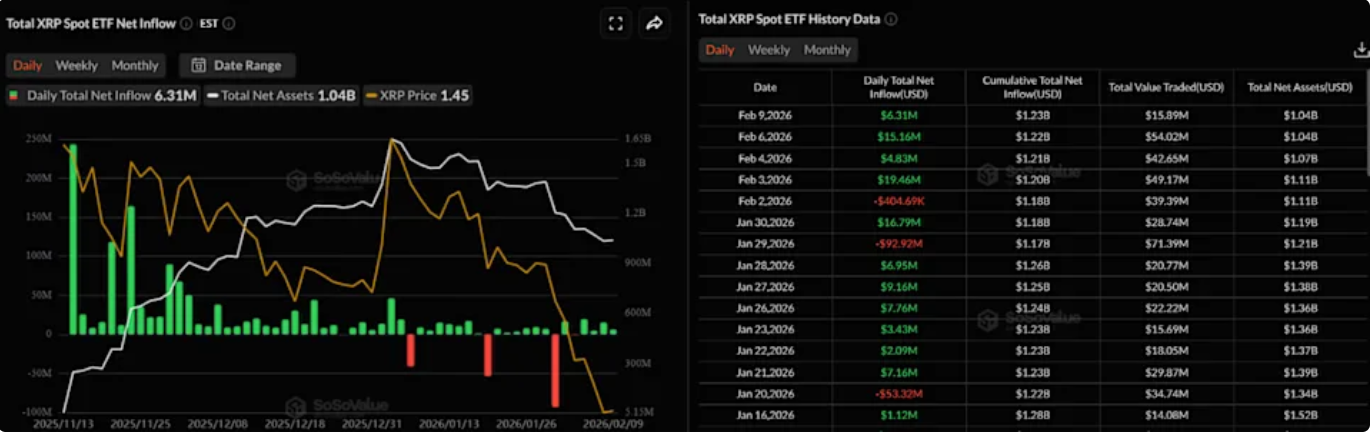Viewport: 1371px width, 434px height.
Task: Click the -$404.69K outflow value
Action: [x=899, y=201]
